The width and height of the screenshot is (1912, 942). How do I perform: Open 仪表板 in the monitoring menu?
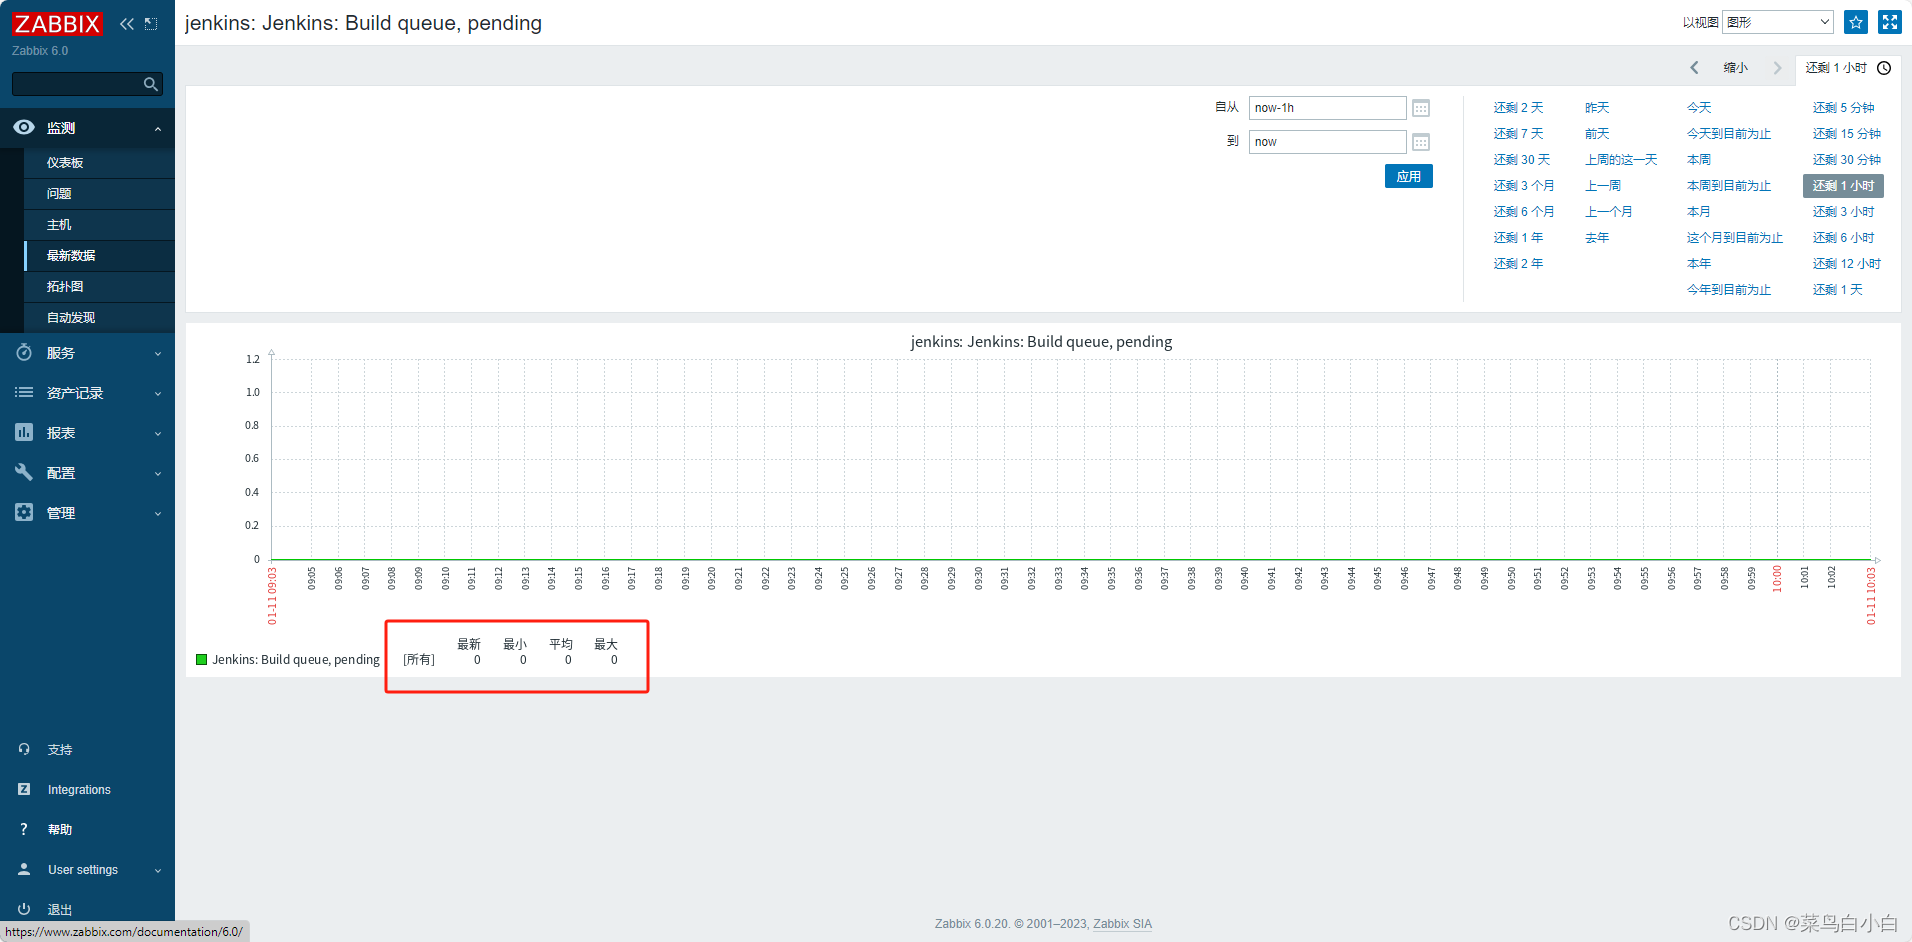pyautogui.click(x=65, y=162)
